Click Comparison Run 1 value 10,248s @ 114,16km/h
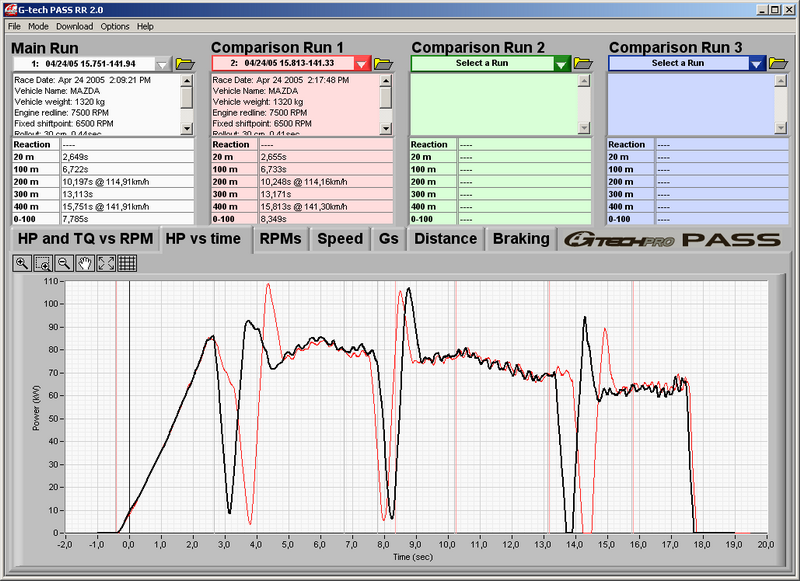Image resolution: width=800 pixels, height=581 pixels. 326,182
